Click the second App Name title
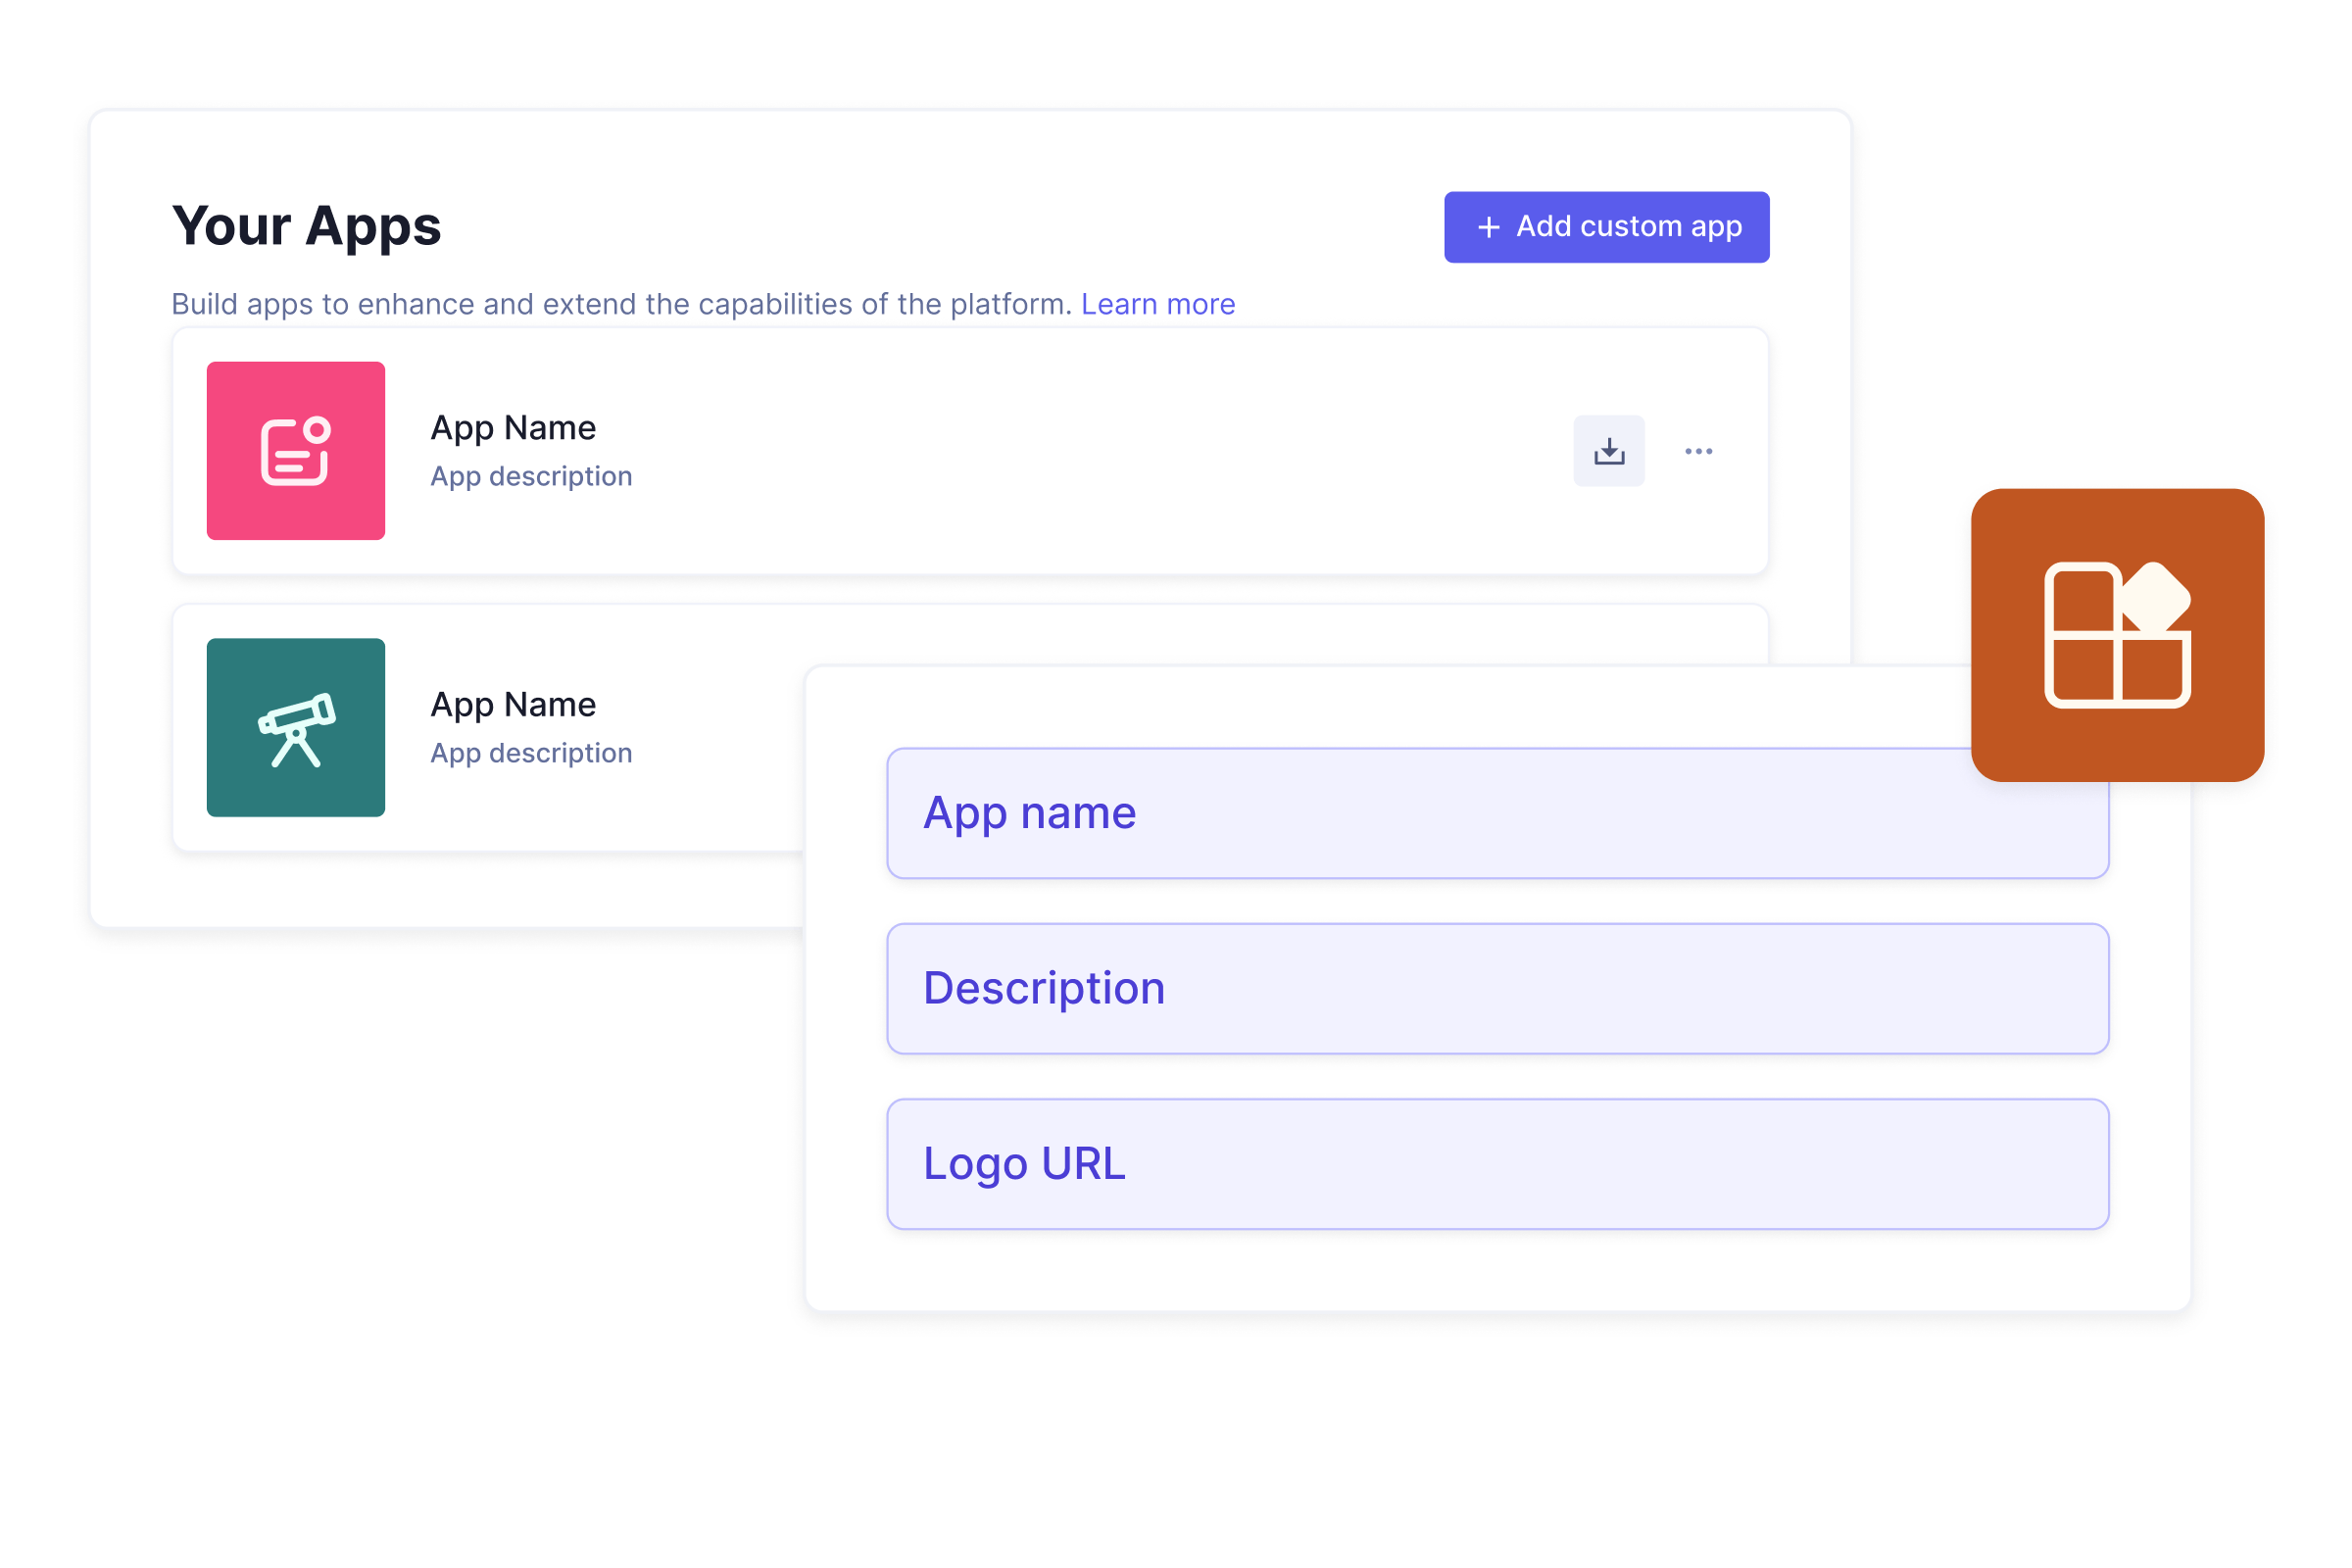The image size is (2352, 1568). pyautogui.click(x=513, y=705)
